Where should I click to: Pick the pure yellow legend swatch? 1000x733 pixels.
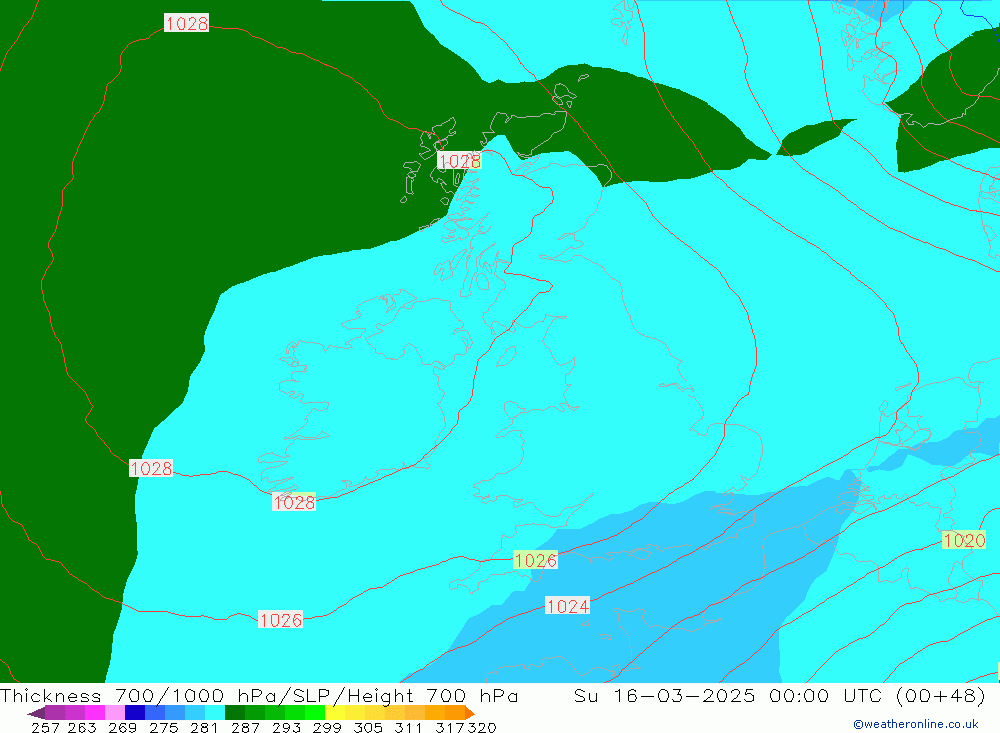point(335,713)
